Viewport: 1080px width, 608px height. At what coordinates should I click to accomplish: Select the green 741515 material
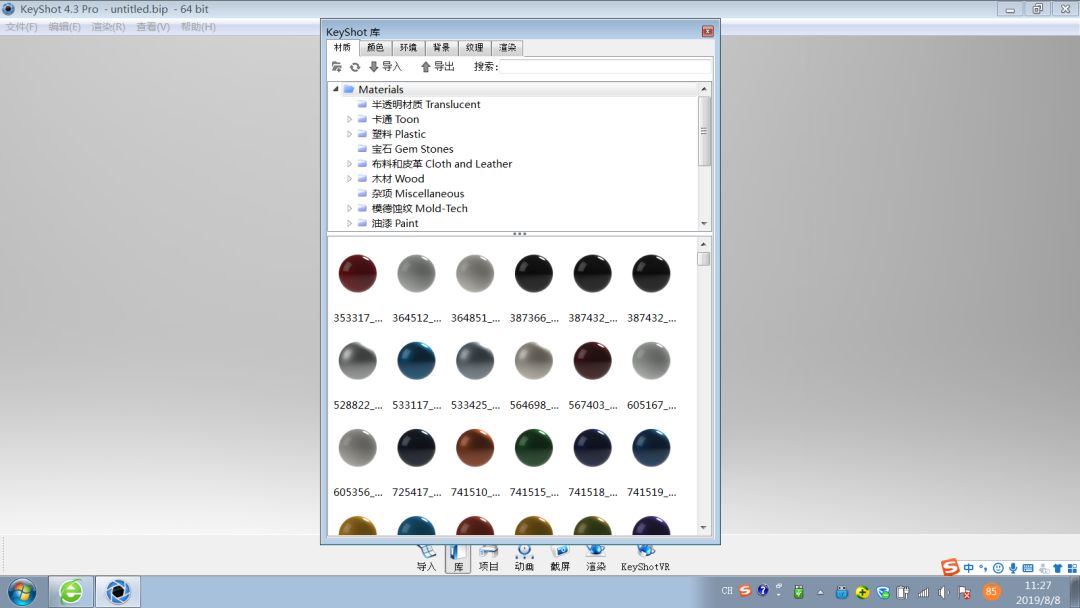[x=534, y=448]
